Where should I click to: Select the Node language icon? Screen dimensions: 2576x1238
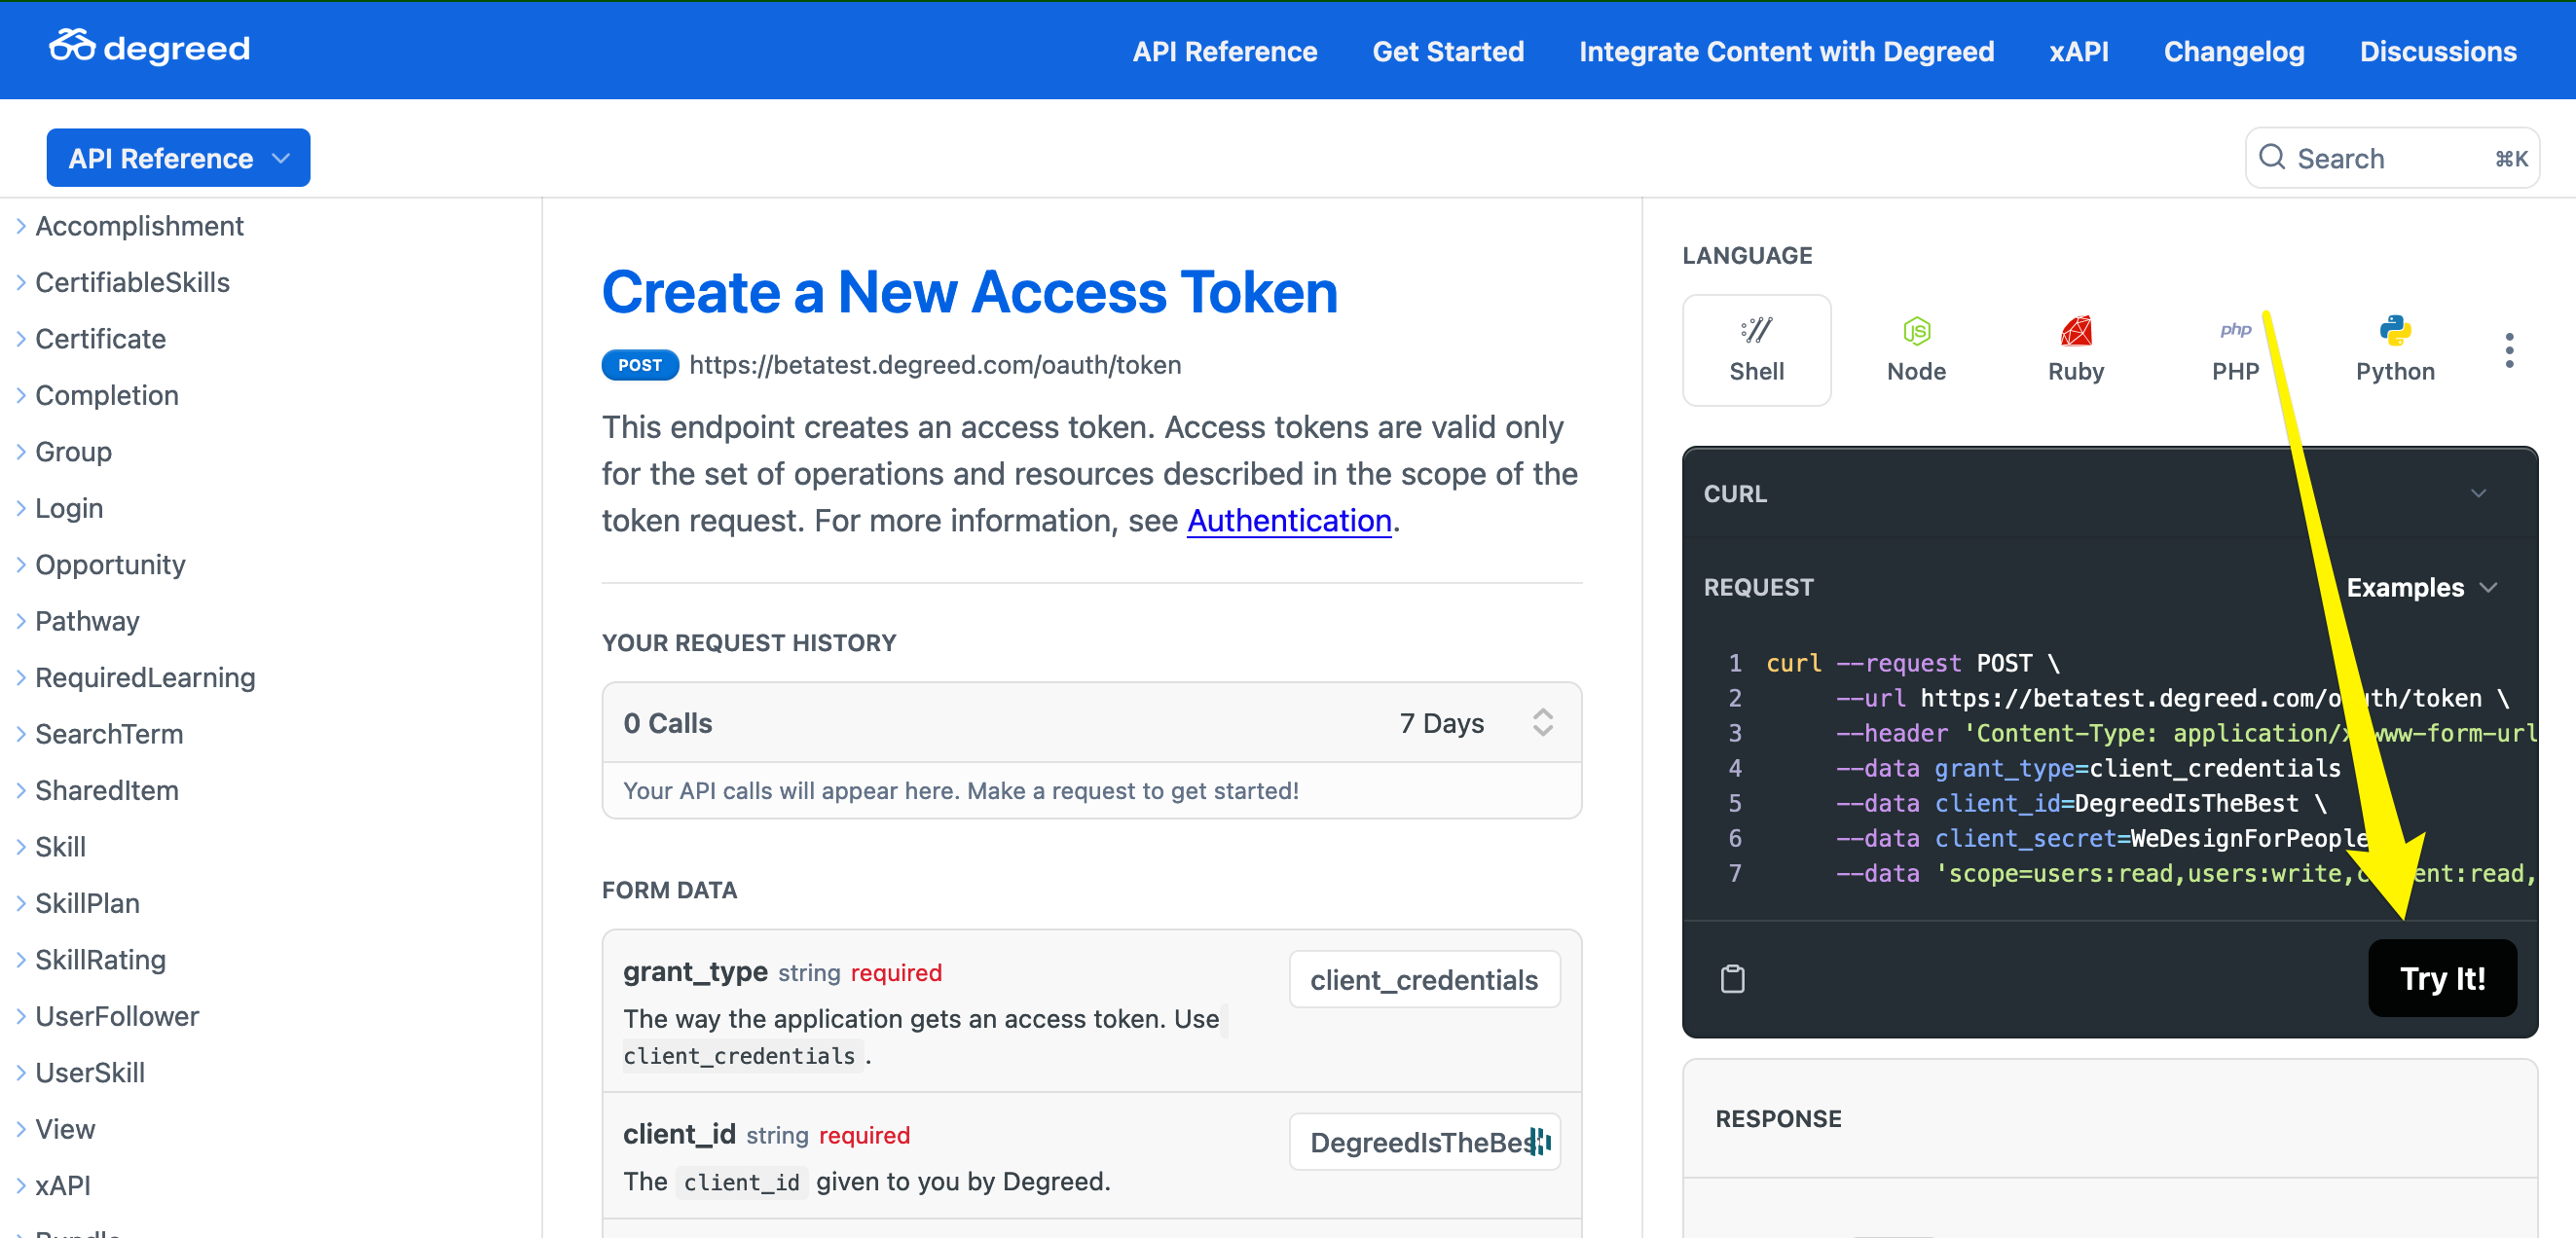[x=1915, y=349]
